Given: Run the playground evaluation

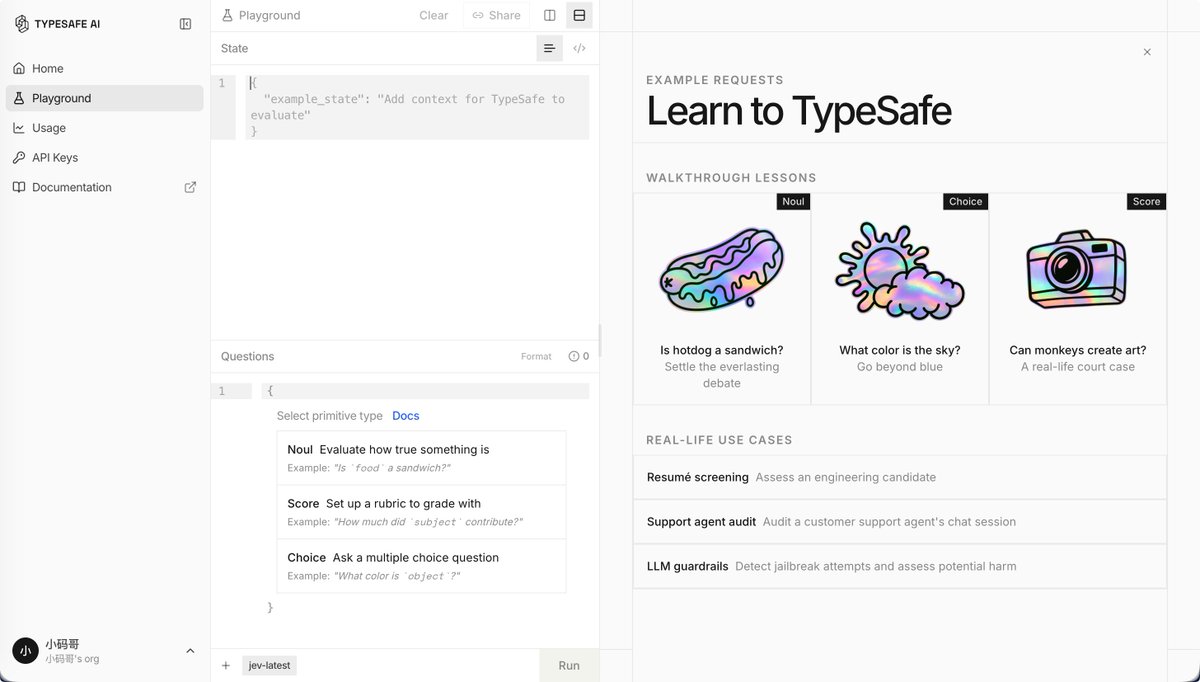Looking at the screenshot, I should click(x=569, y=665).
